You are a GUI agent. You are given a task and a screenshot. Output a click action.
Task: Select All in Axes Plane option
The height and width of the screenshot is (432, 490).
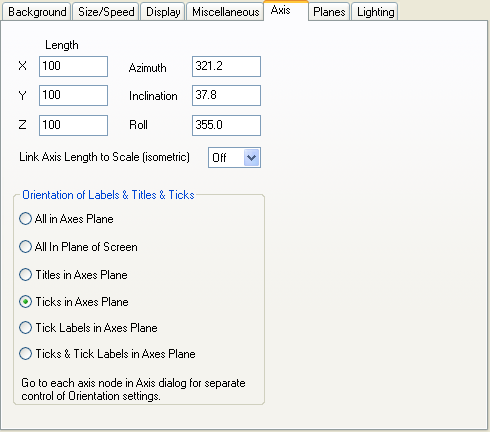pos(66,219)
